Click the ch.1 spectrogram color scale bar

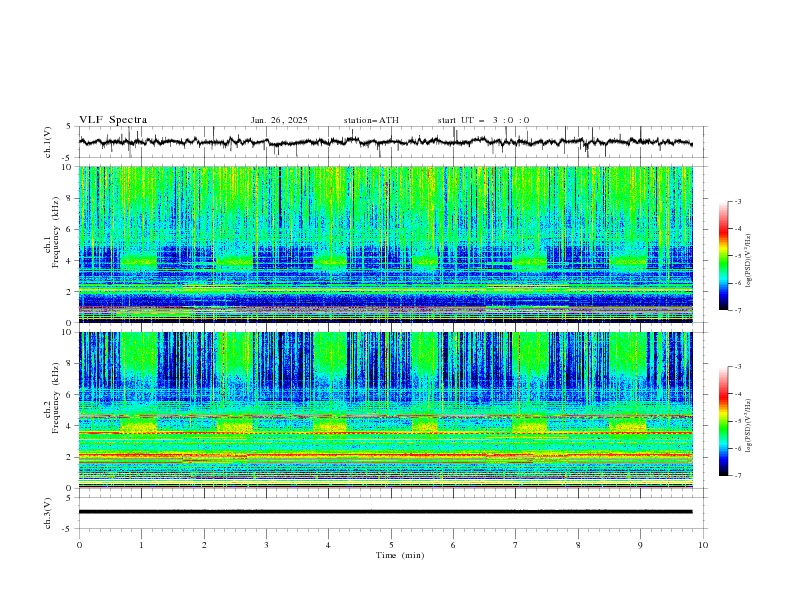point(723,256)
